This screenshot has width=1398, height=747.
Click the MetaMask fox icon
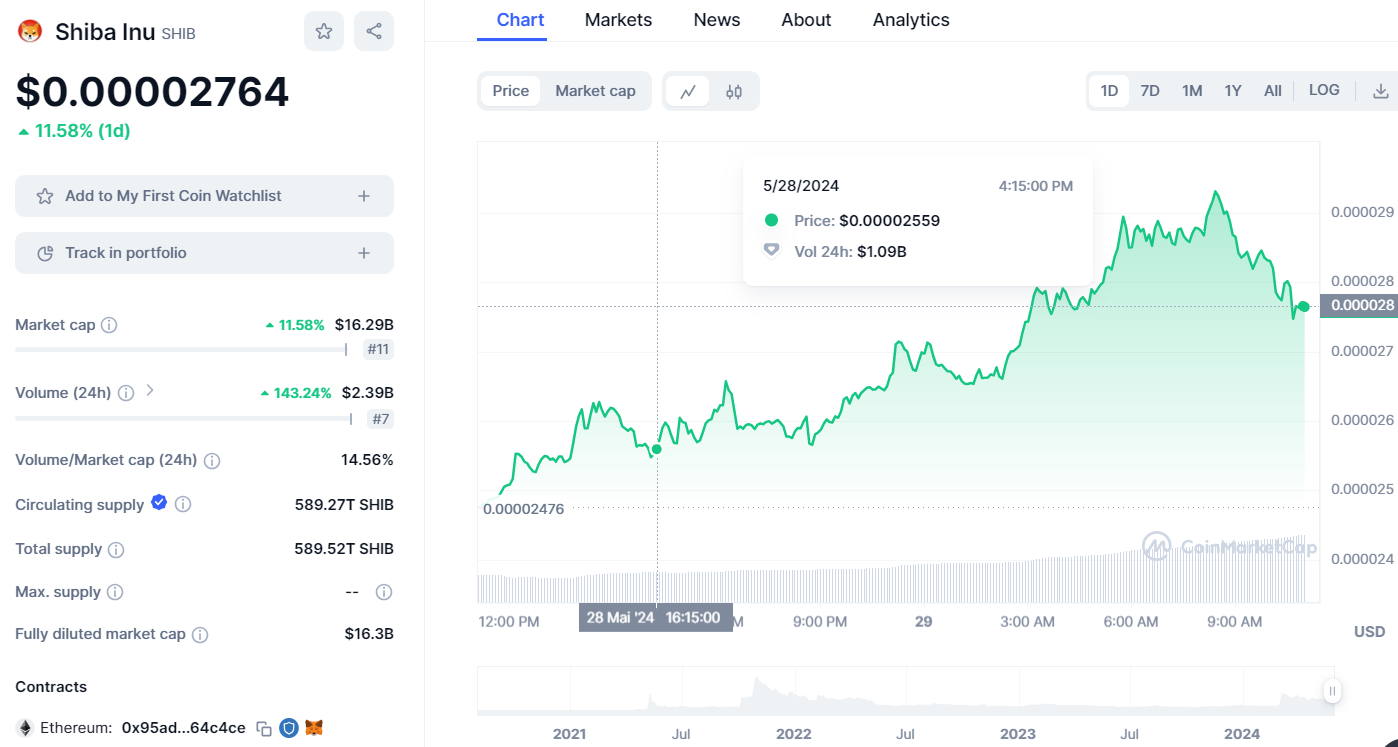click(314, 728)
